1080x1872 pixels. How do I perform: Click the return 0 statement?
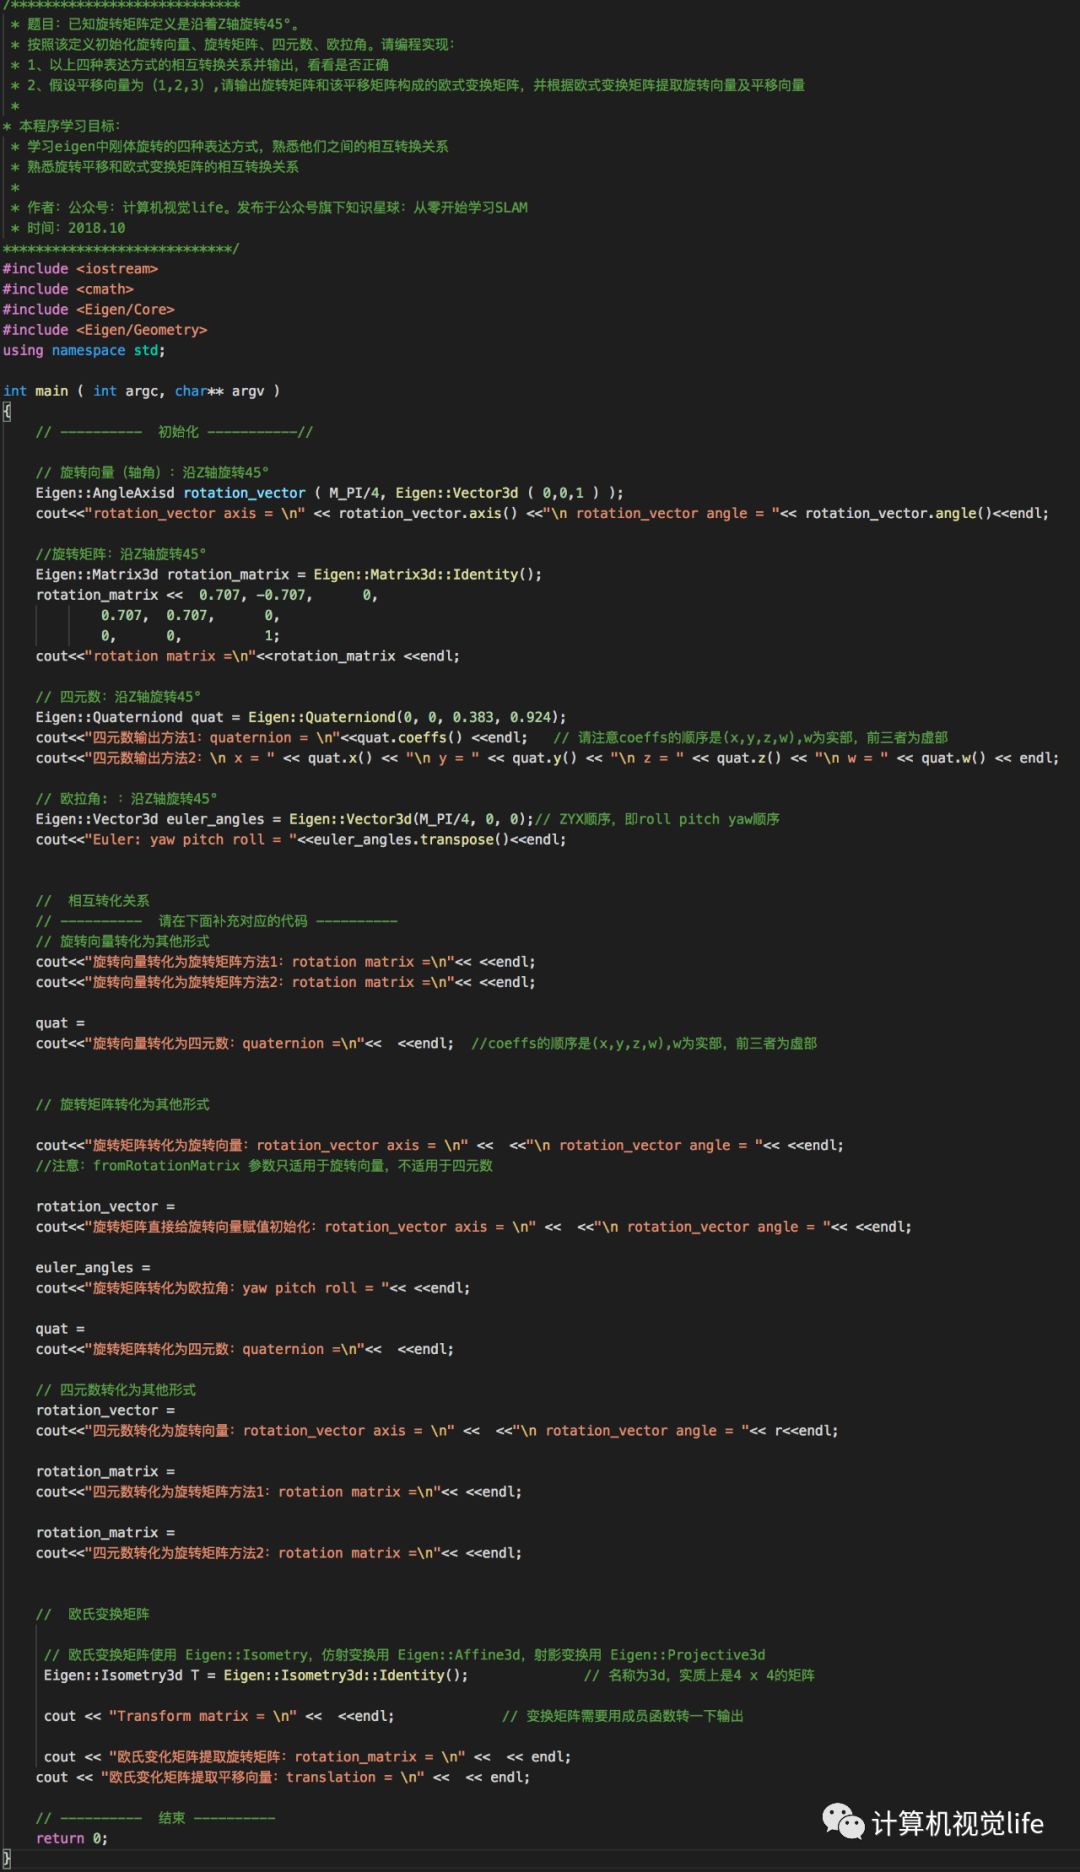pos(72,1838)
